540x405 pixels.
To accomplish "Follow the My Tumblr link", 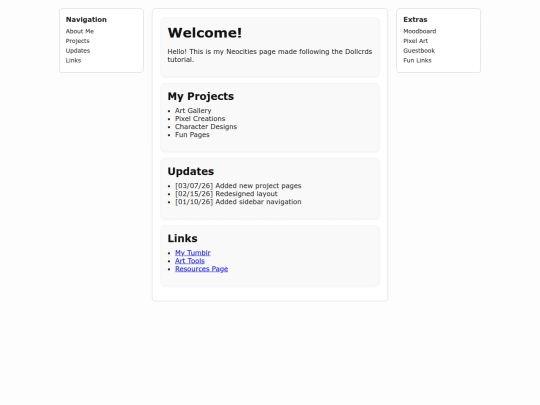I will click(x=193, y=253).
